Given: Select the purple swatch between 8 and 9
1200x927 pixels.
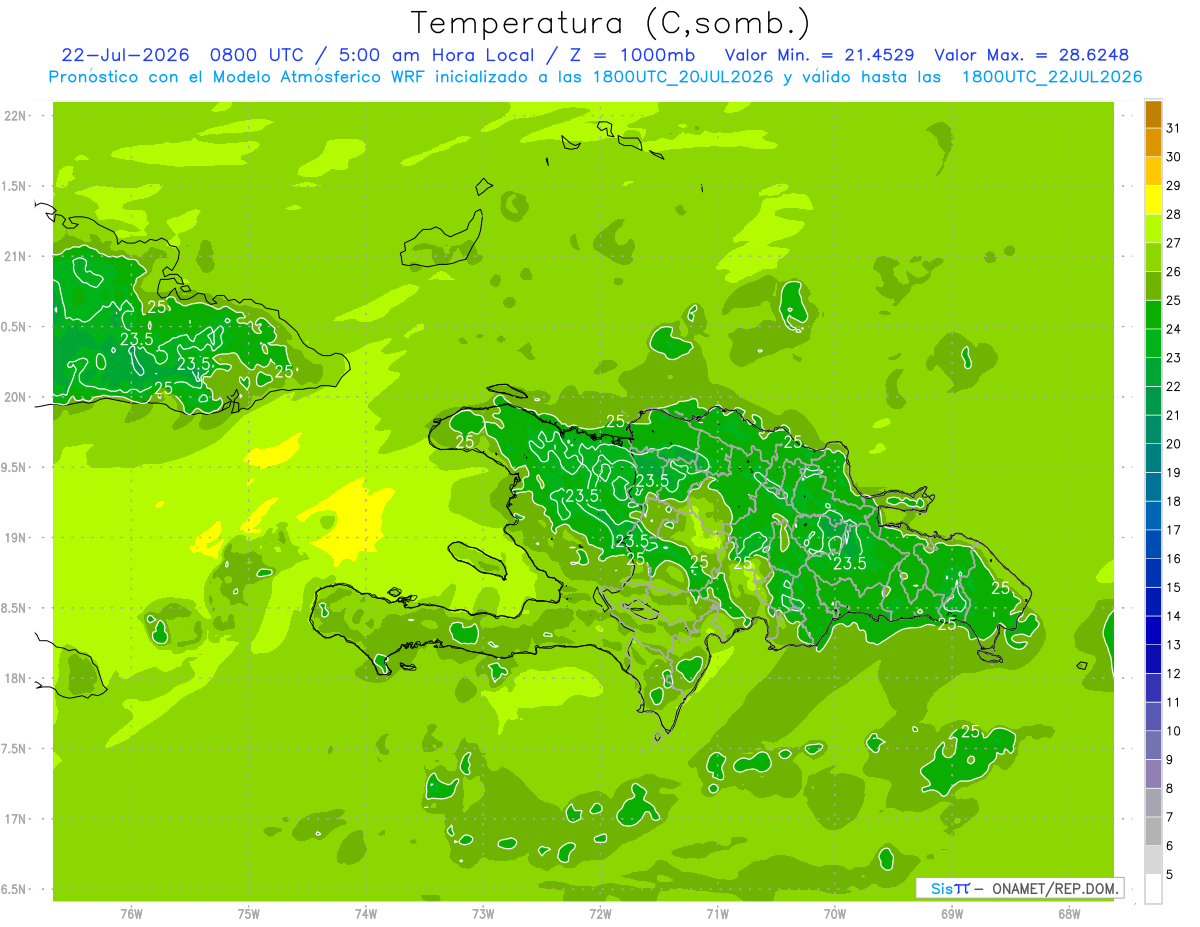Looking at the screenshot, I should pos(1153,774).
